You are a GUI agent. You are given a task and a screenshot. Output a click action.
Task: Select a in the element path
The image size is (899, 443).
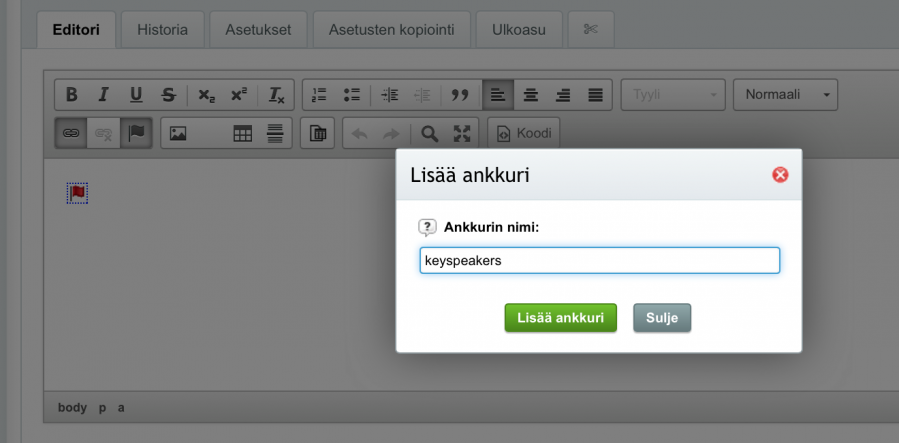tap(121, 408)
